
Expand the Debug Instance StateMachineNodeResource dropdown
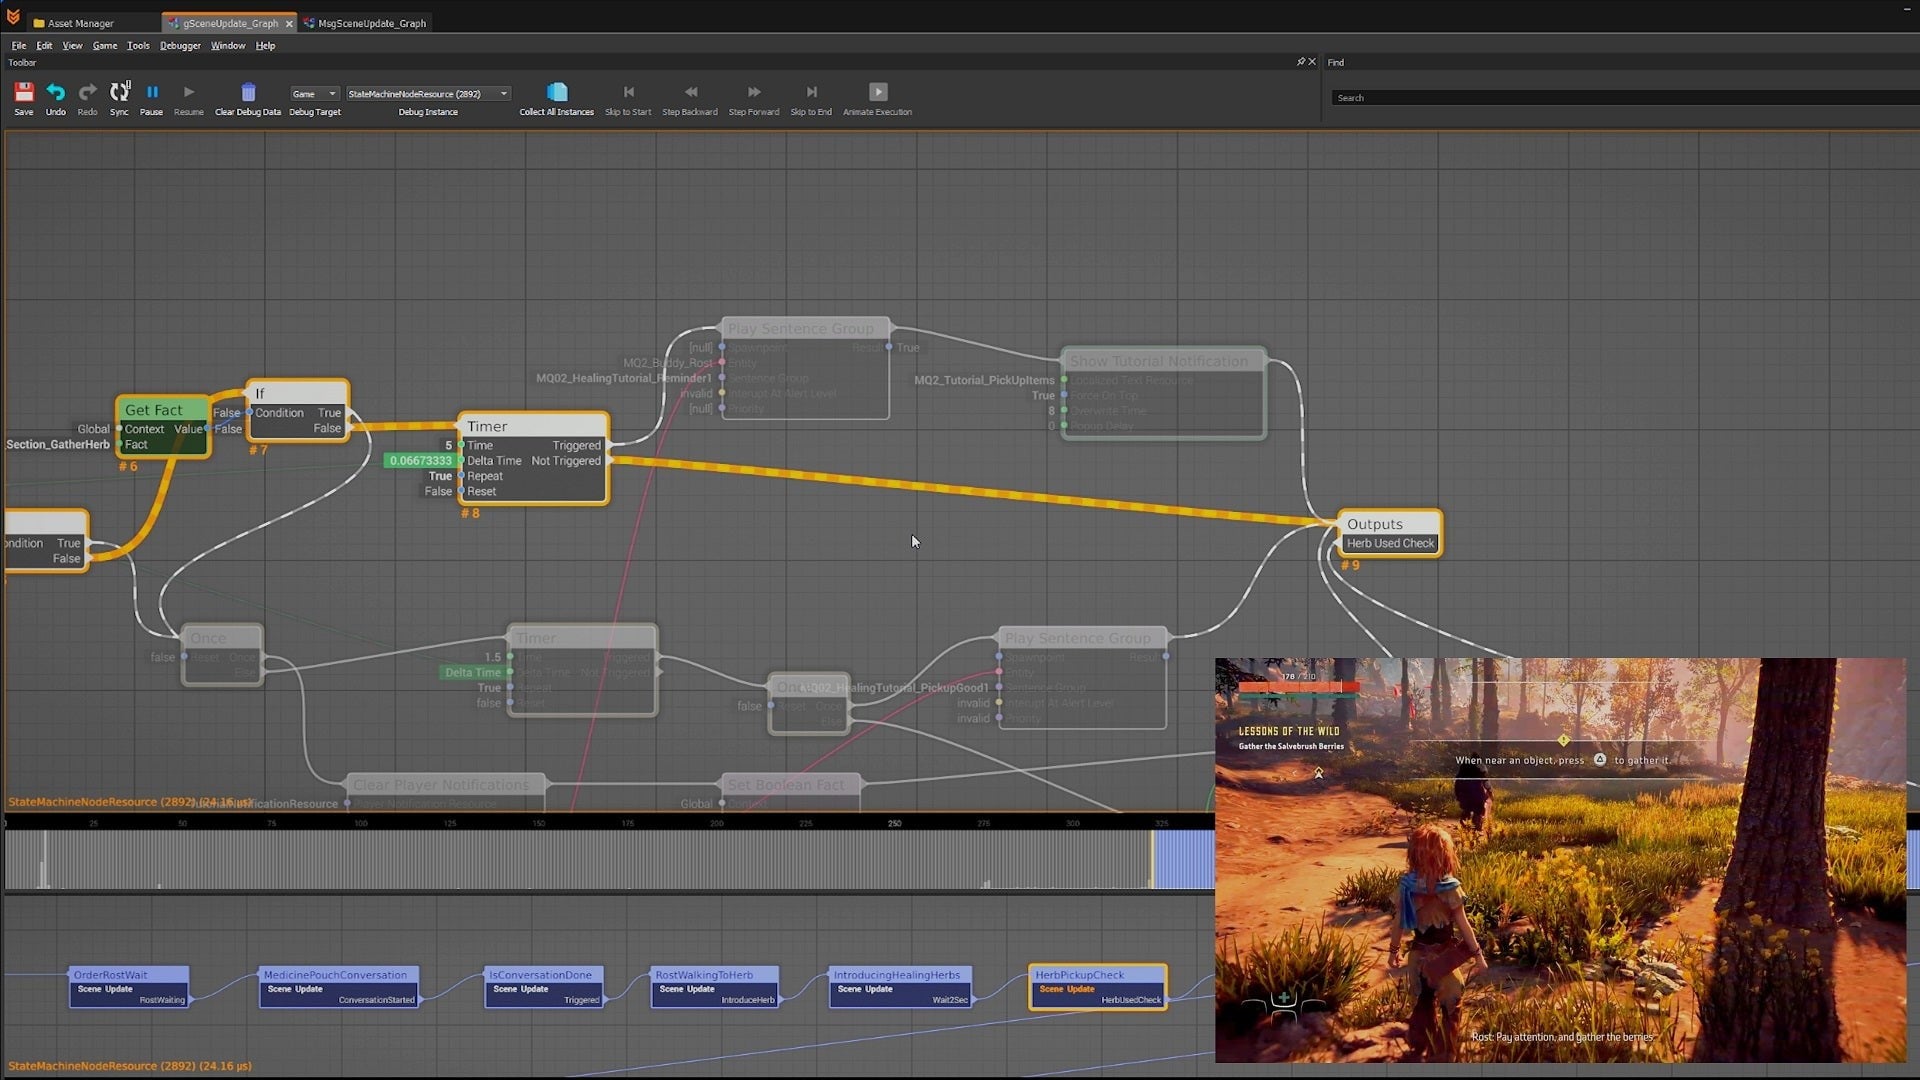(x=428, y=94)
